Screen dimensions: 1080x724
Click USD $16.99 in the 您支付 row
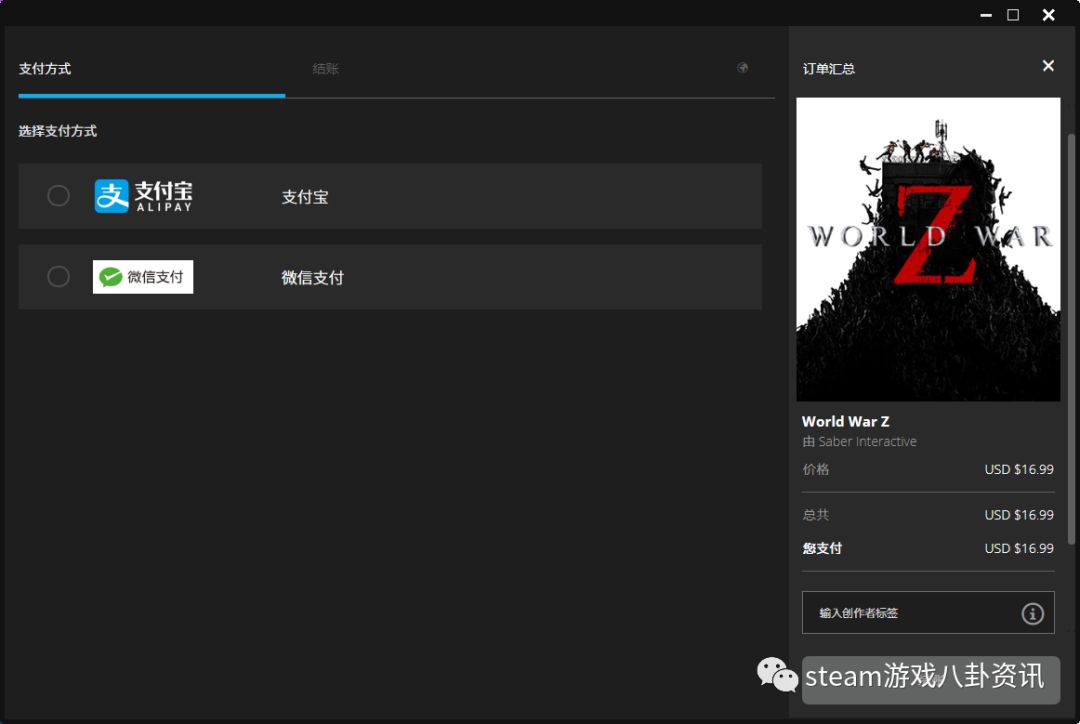click(1019, 548)
